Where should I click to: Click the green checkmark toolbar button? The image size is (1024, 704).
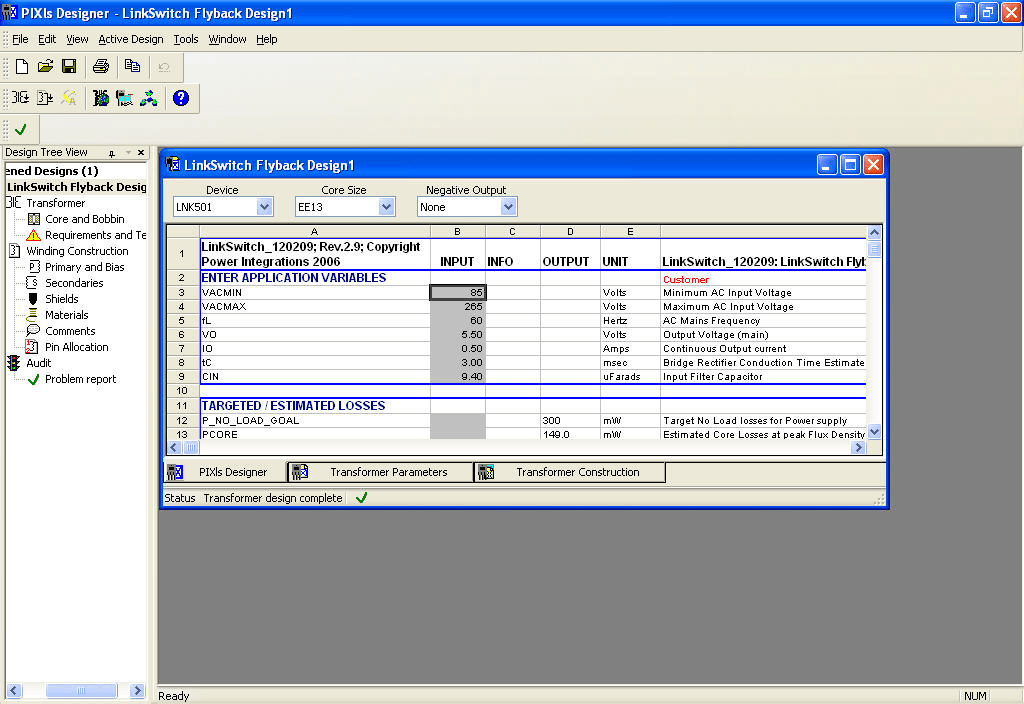tap(21, 129)
